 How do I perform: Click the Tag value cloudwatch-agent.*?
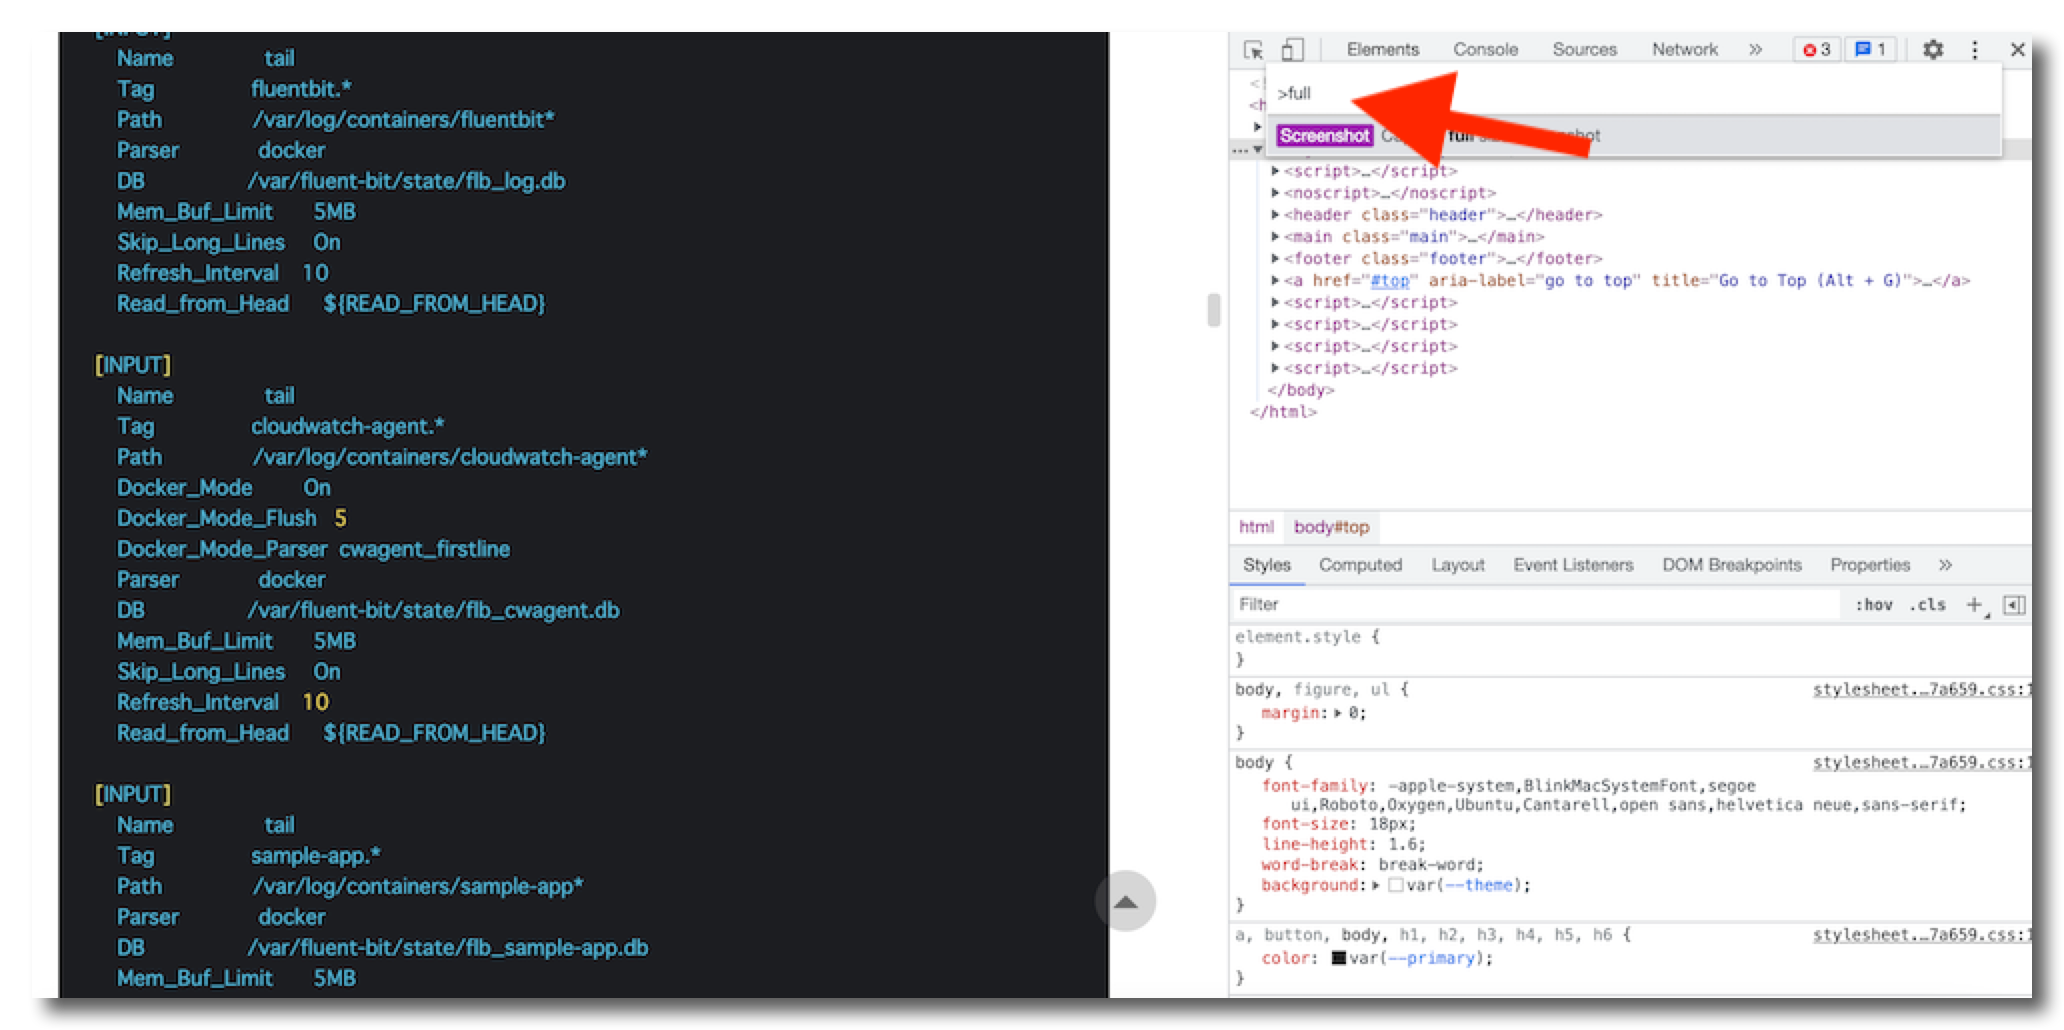tap(347, 427)
